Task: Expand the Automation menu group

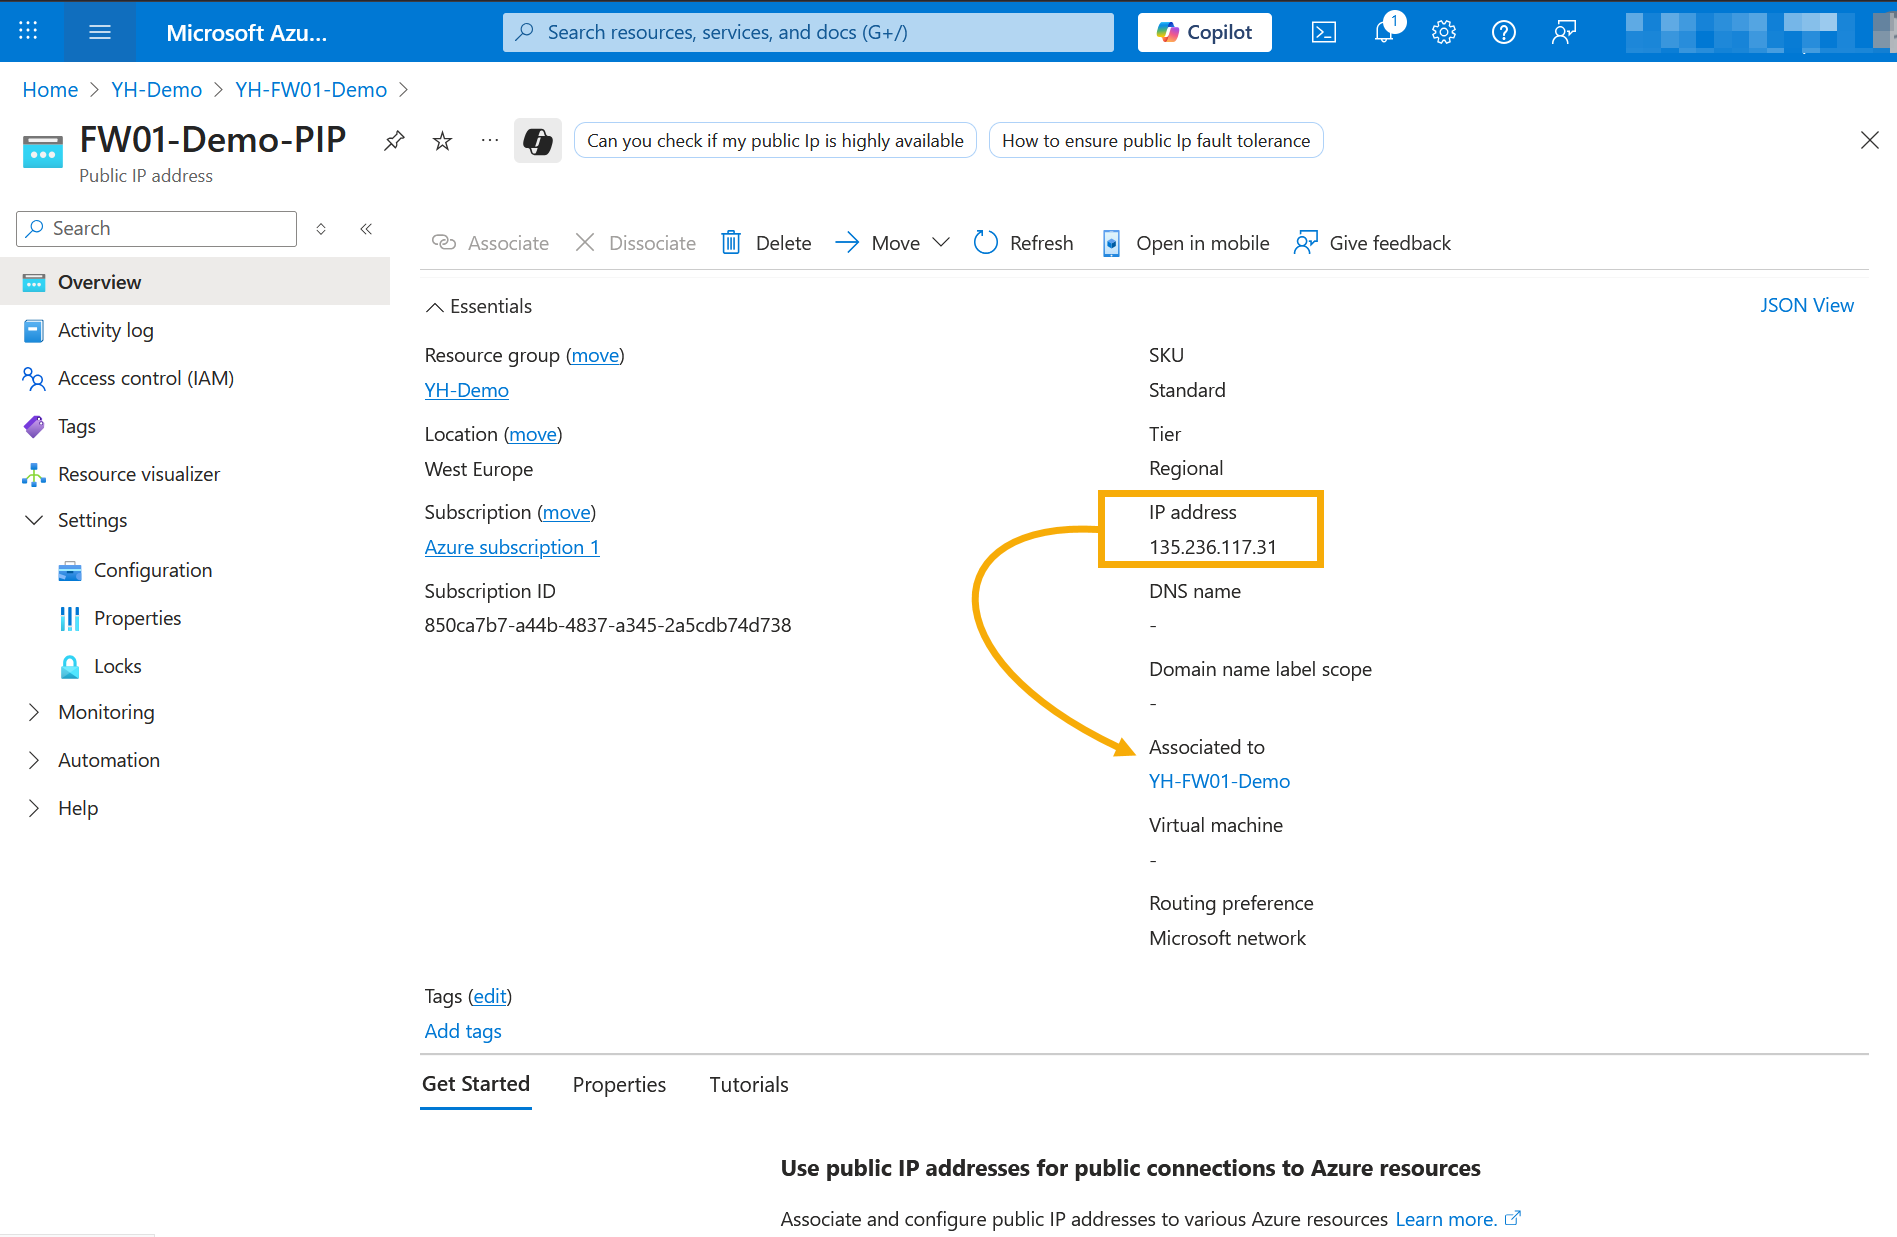Action: pyautogui.click(x=34, y=760)
